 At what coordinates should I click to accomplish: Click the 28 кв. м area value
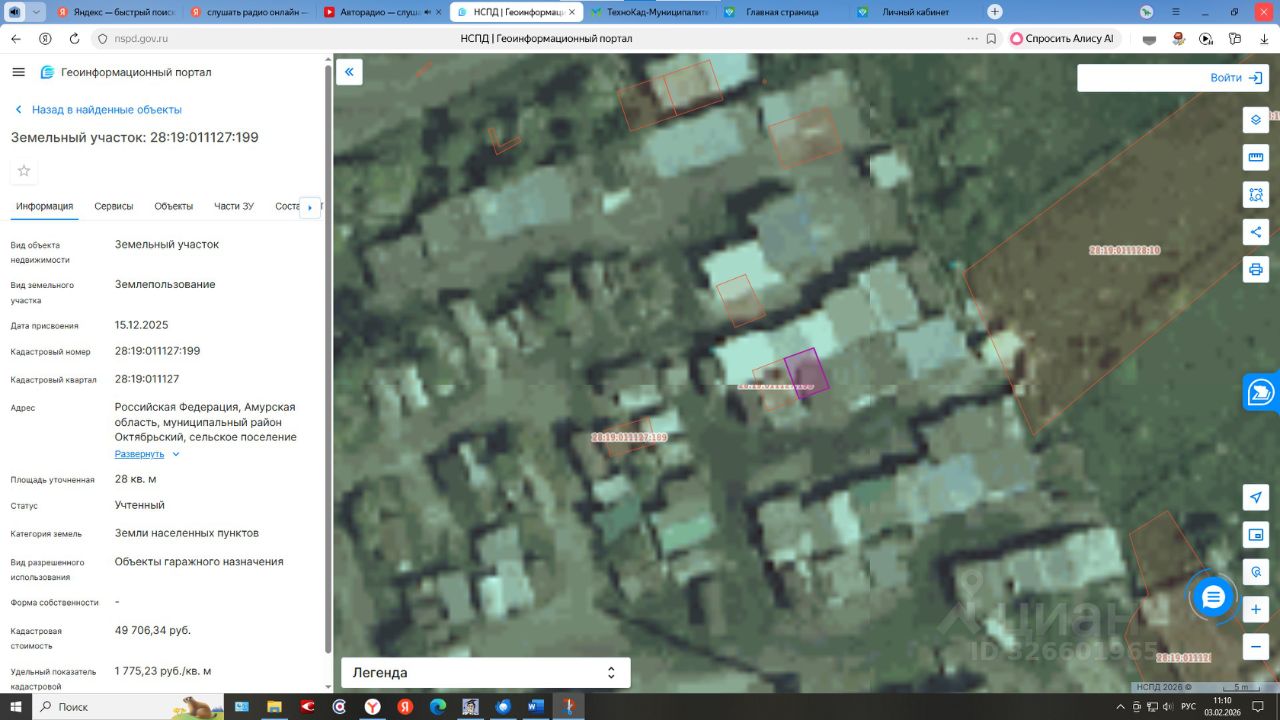136,479
